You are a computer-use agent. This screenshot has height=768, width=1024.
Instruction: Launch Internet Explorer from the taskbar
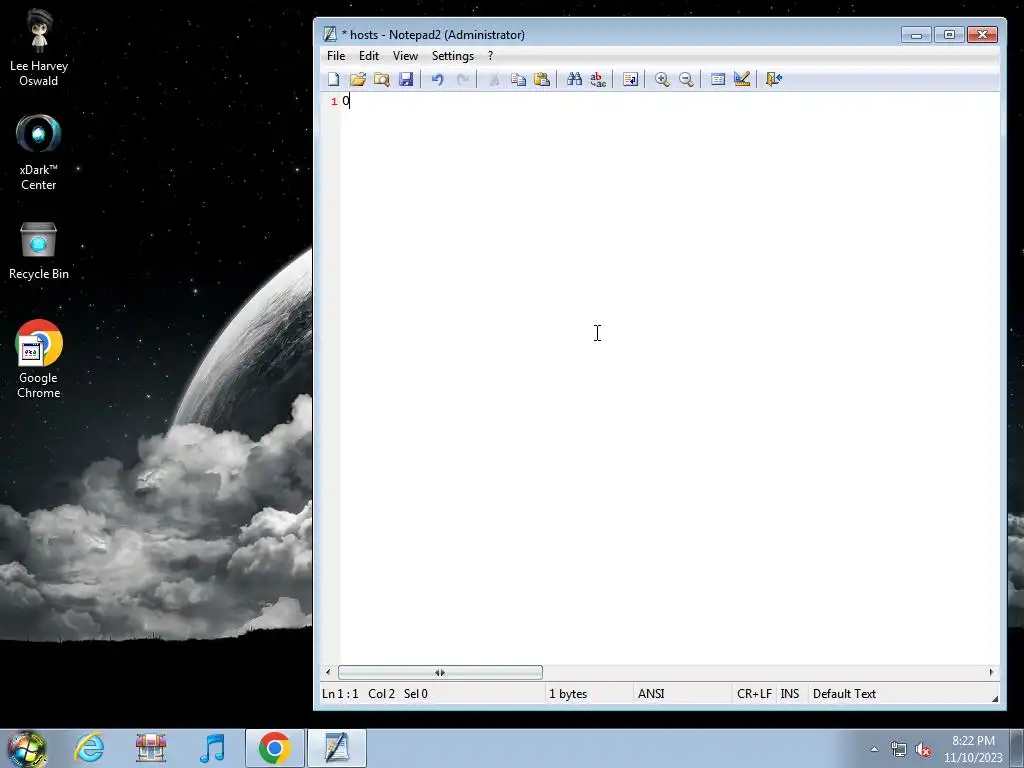pyautogui.click(x=89, y=748)
